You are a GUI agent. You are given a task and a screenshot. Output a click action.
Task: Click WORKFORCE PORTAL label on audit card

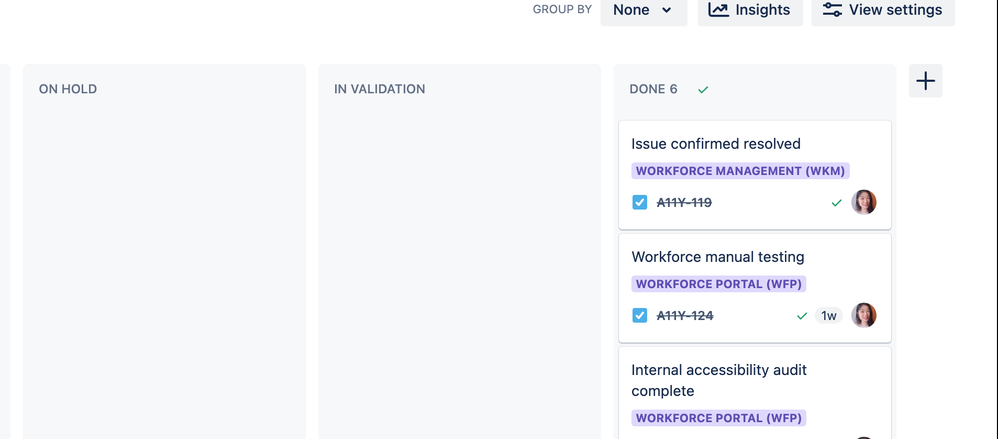[x=719, y=418]
